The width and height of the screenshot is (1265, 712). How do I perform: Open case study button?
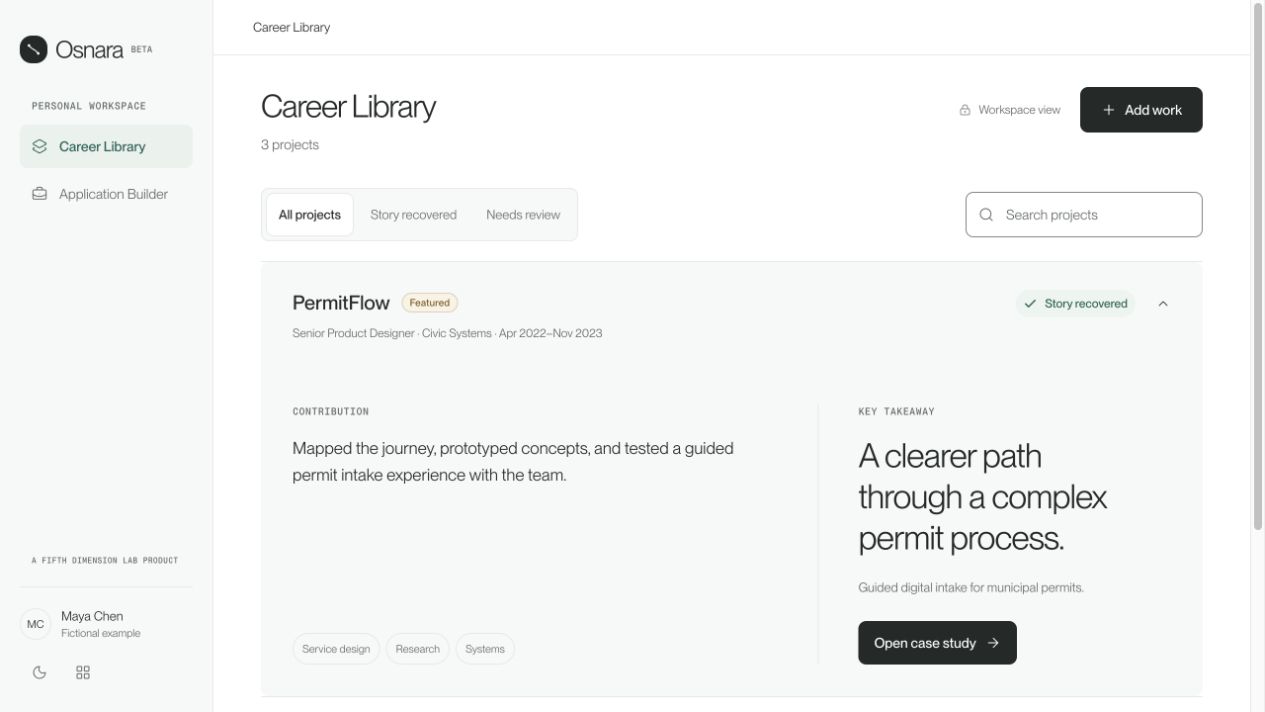pyautogui.click(x=937, y=643)
